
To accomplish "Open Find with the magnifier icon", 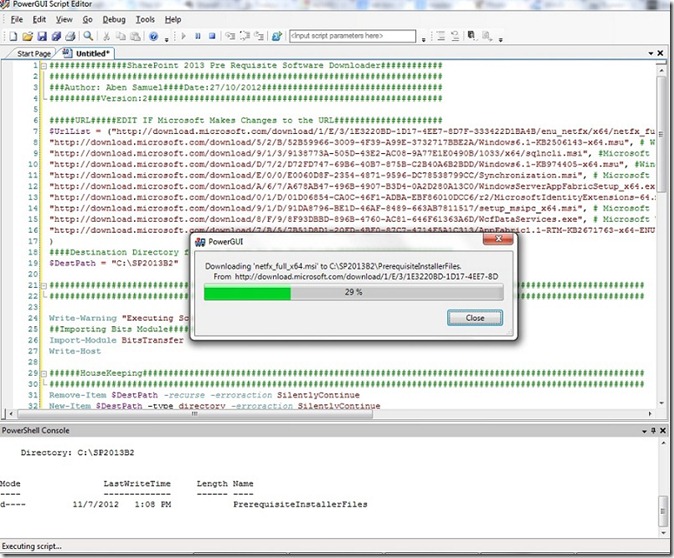I will coord(88,36).
